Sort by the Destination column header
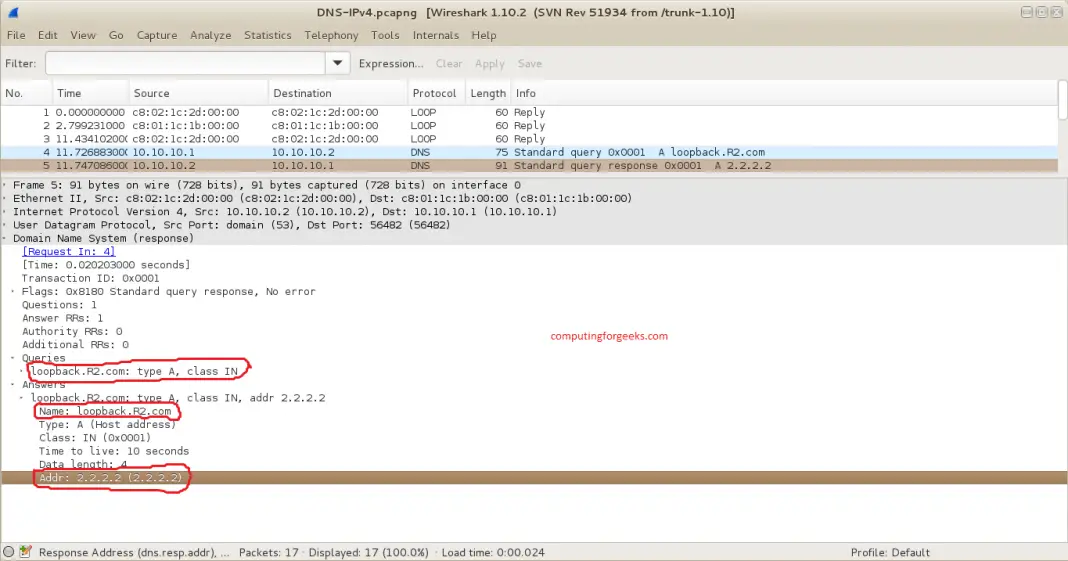This screenshot has width=1068, height=561. [x=338, y=93]
